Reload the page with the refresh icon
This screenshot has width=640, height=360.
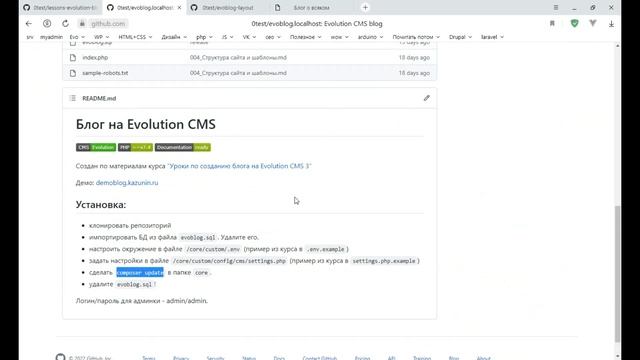coord(65,24)
